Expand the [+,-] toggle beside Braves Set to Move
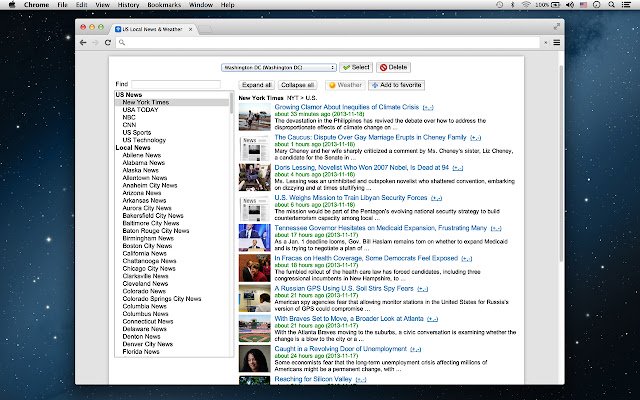This screenshot has width=640, height=400. (432, 319)
